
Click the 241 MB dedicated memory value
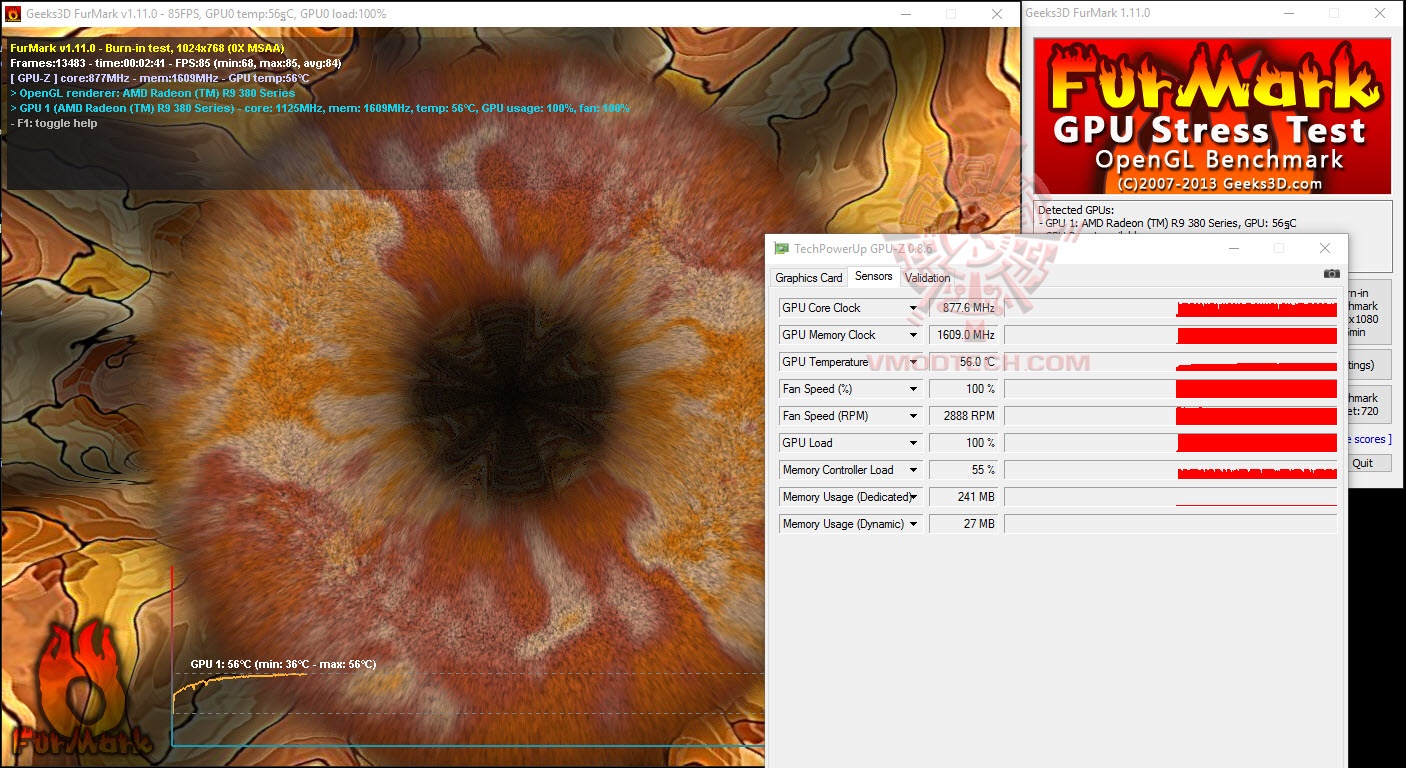coord(964,497)
